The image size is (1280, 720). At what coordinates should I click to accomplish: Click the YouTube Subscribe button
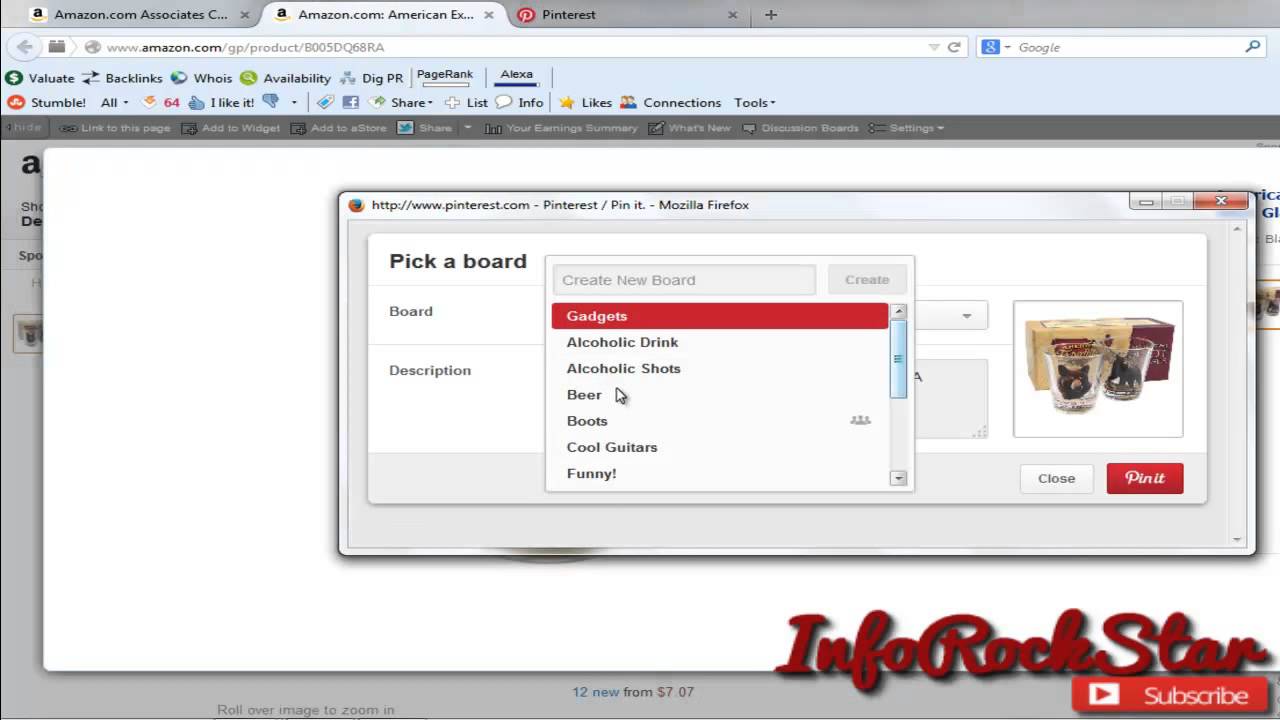tap(1170, 695)
